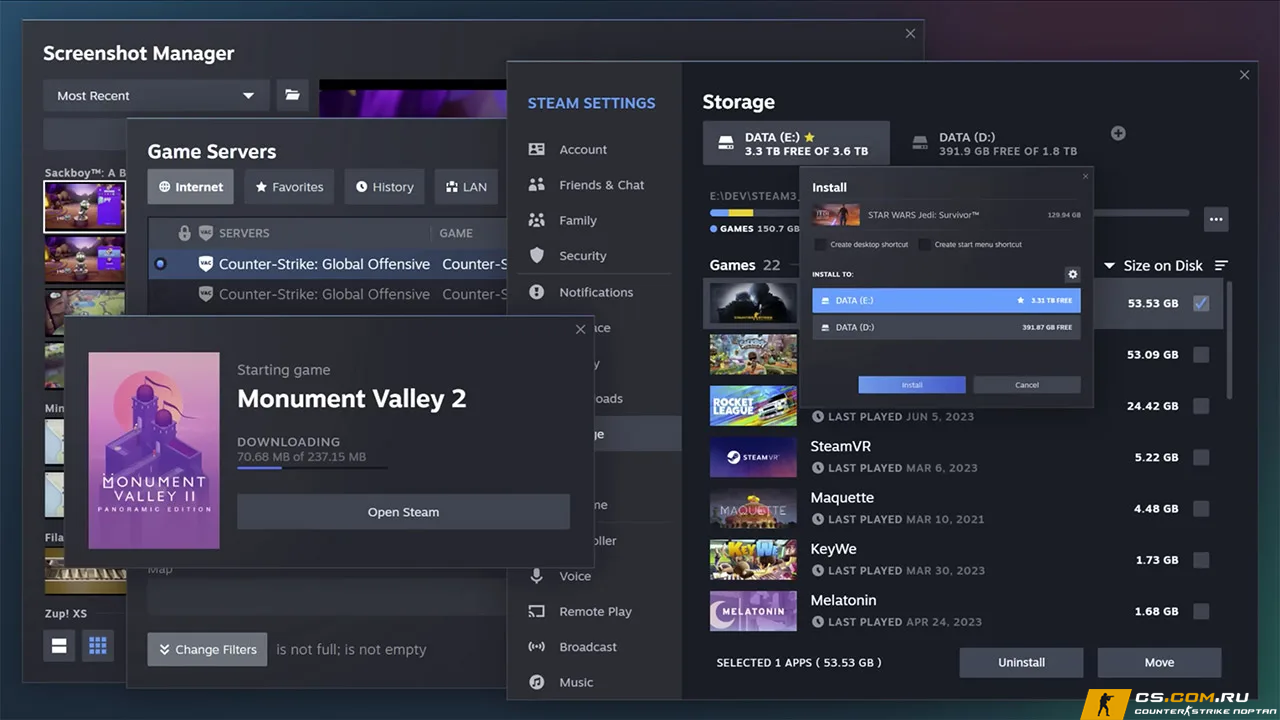Open Size on Disk sort dropdown

coord(1154,265)
